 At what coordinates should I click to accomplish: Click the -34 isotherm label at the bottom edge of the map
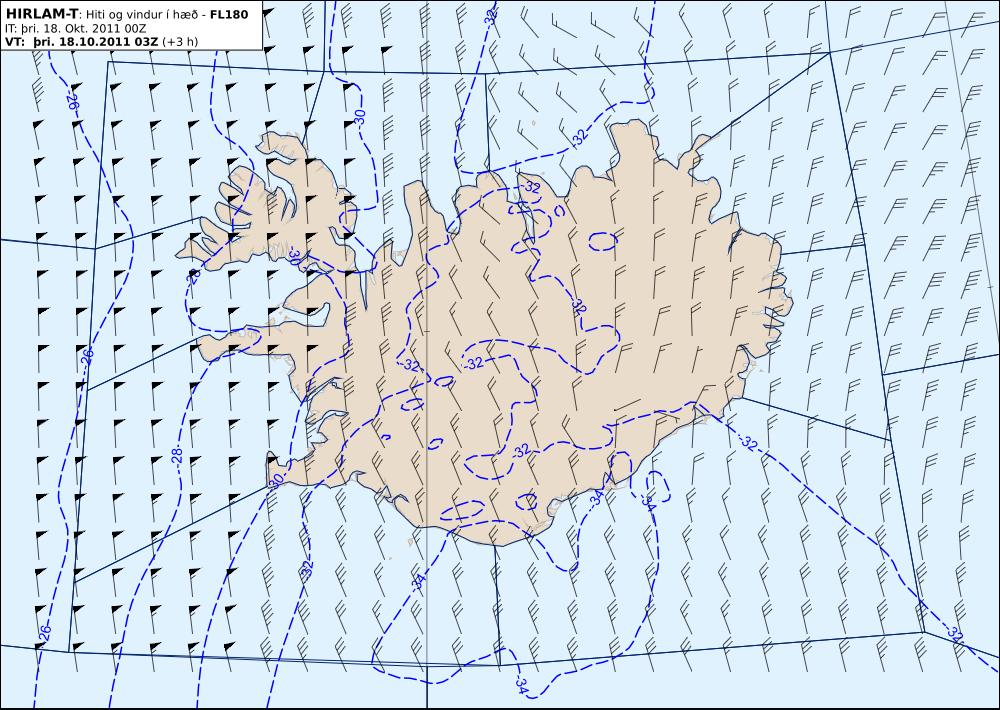click(x=521, y=686)
